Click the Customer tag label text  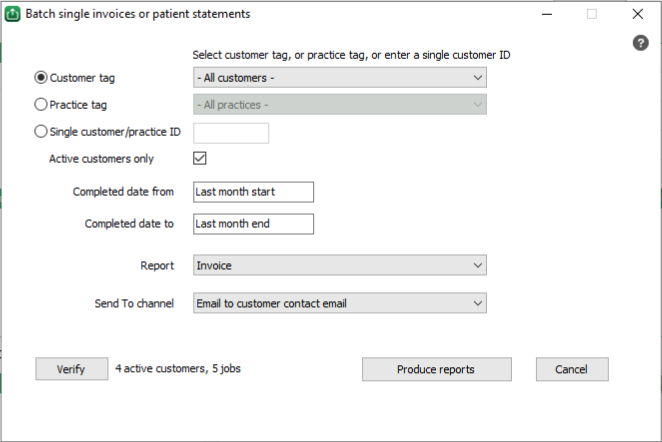coord(82,77)
